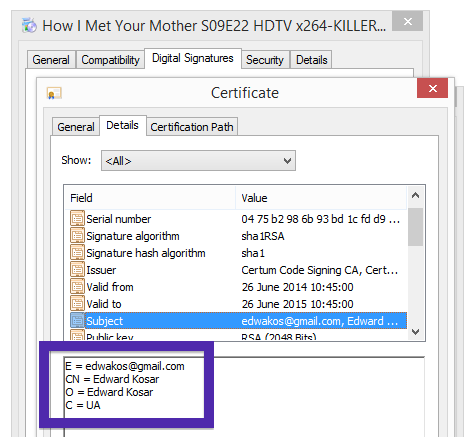This screenshot has width=469, height=437.
Task: Click the scroll up arrow in field list
Action: [415, 196]
